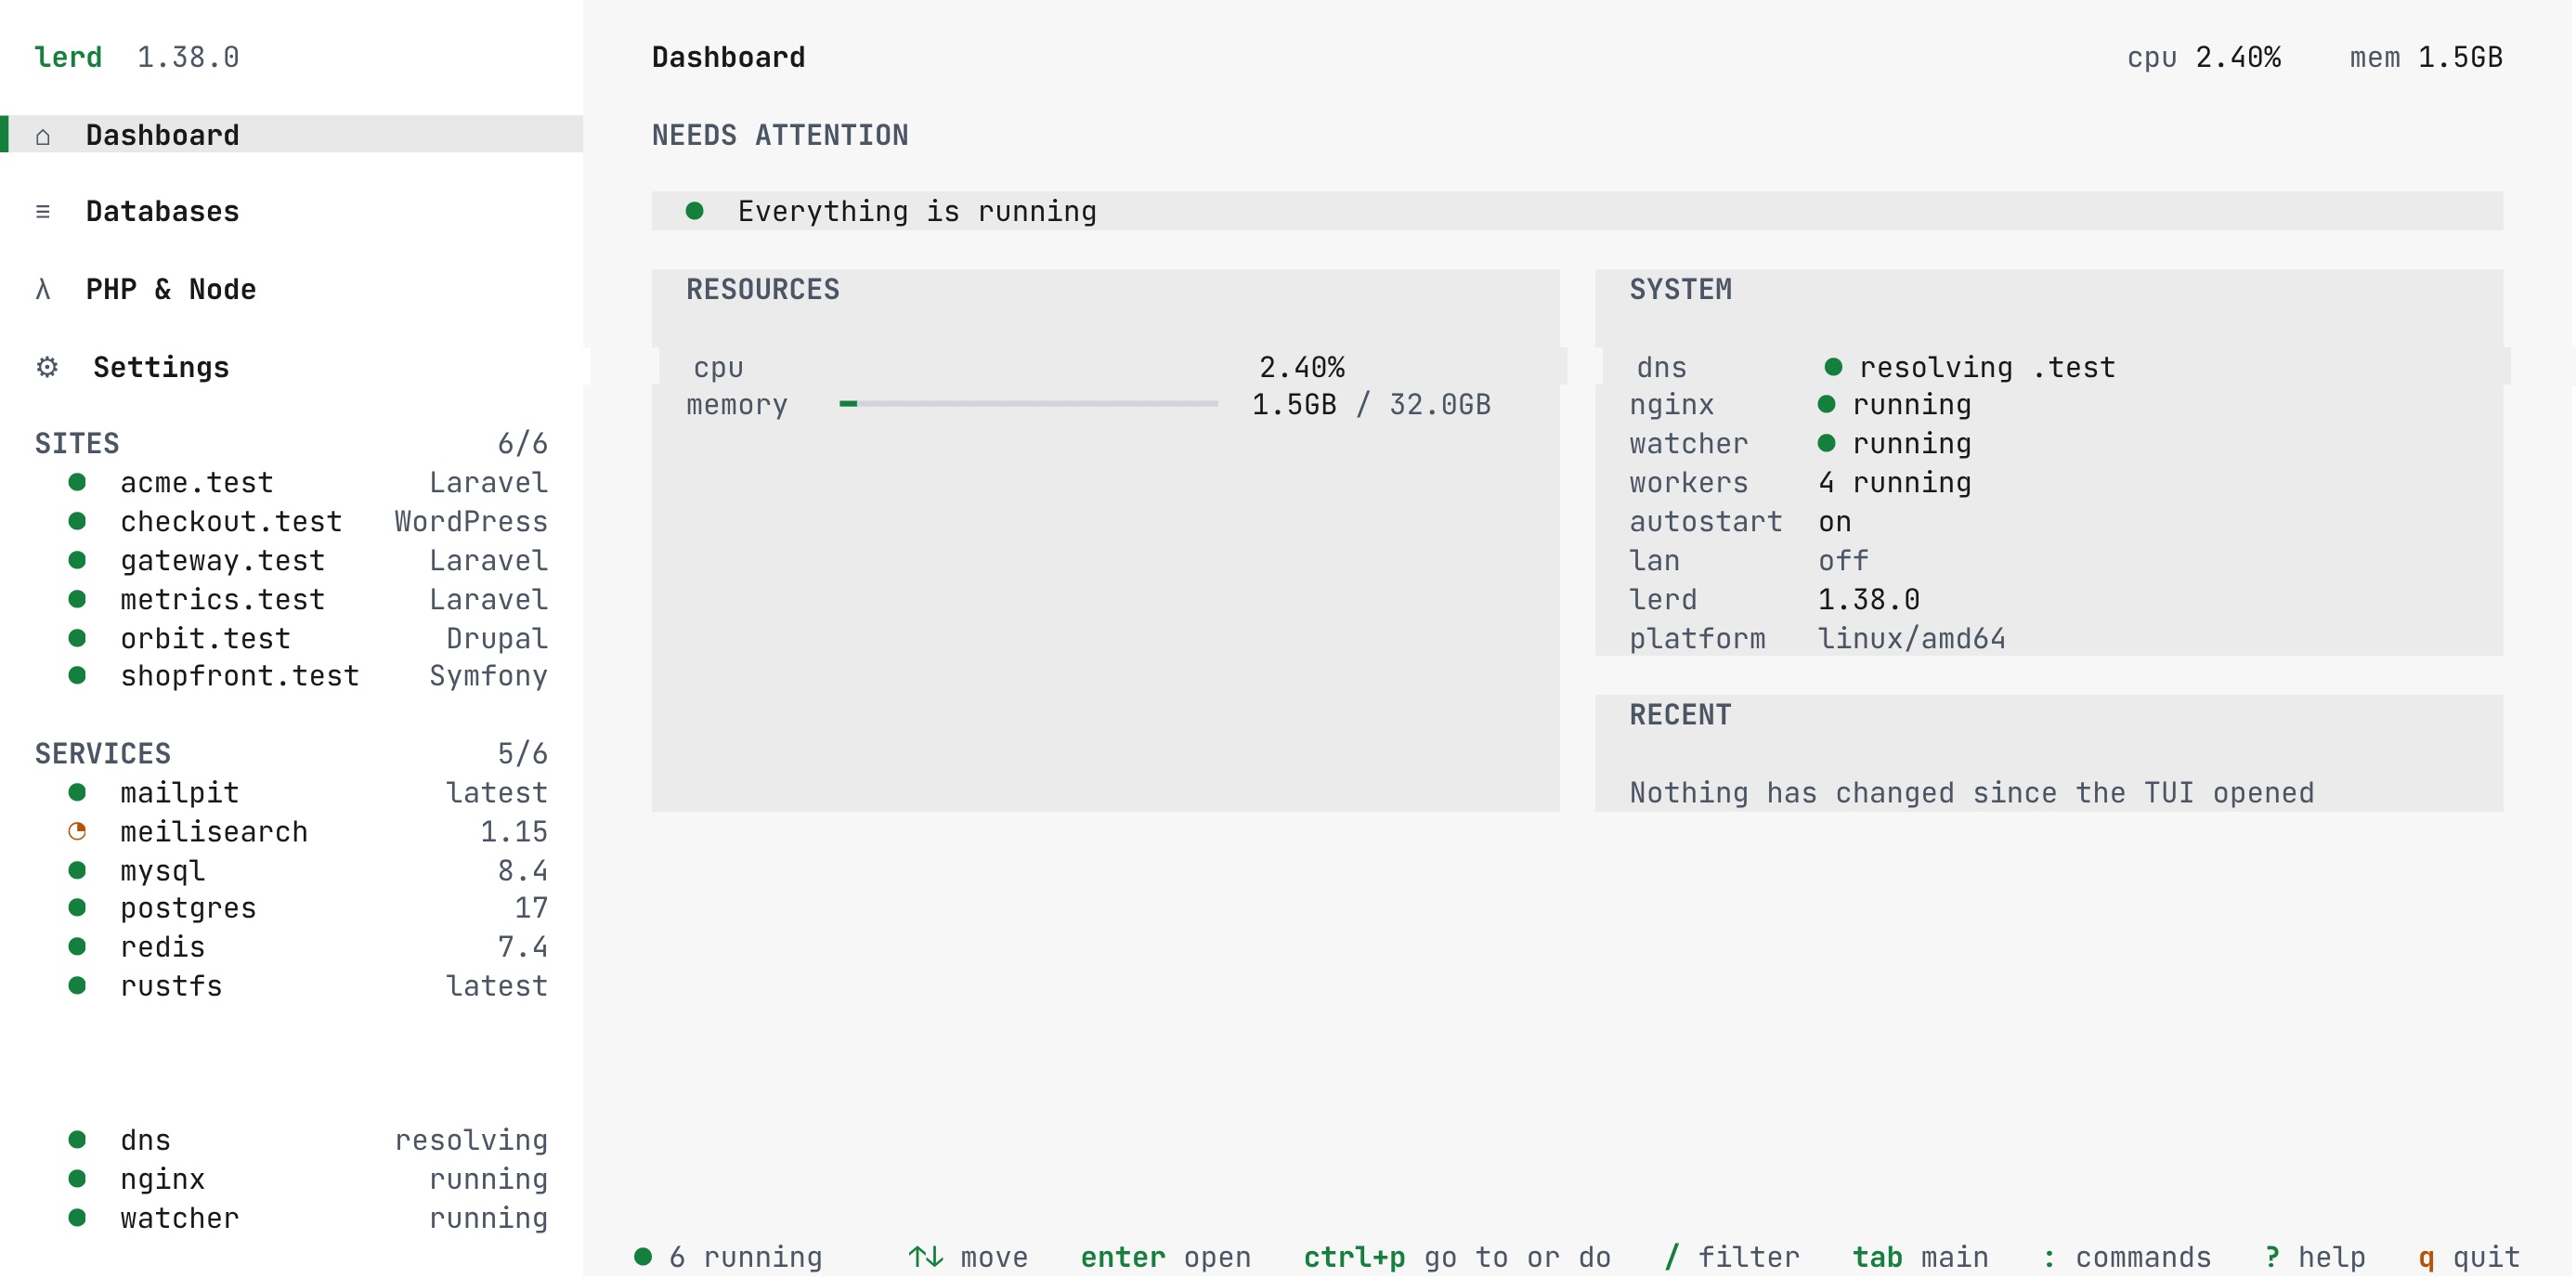
Task: Click the 'enter open' shortcut hint
Action: click(1166, 1258)
